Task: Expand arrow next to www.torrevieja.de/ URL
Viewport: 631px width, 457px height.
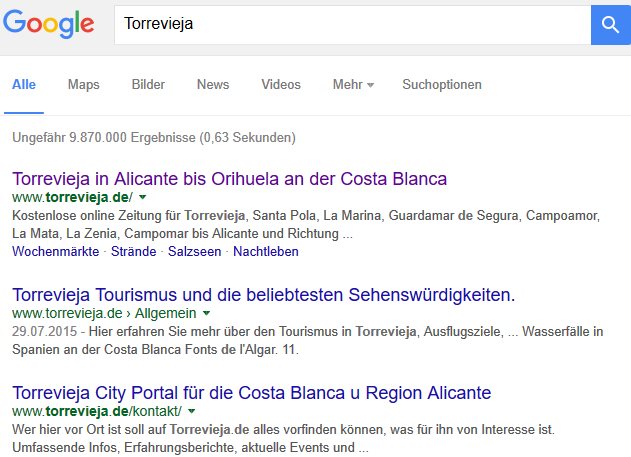Action: click(142, 197)
